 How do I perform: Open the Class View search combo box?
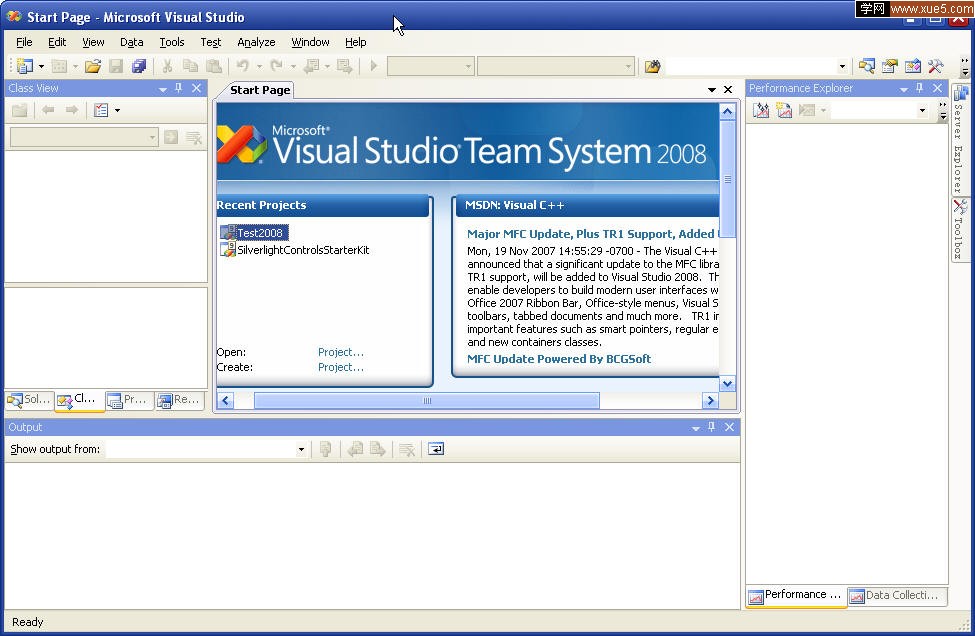84,137
